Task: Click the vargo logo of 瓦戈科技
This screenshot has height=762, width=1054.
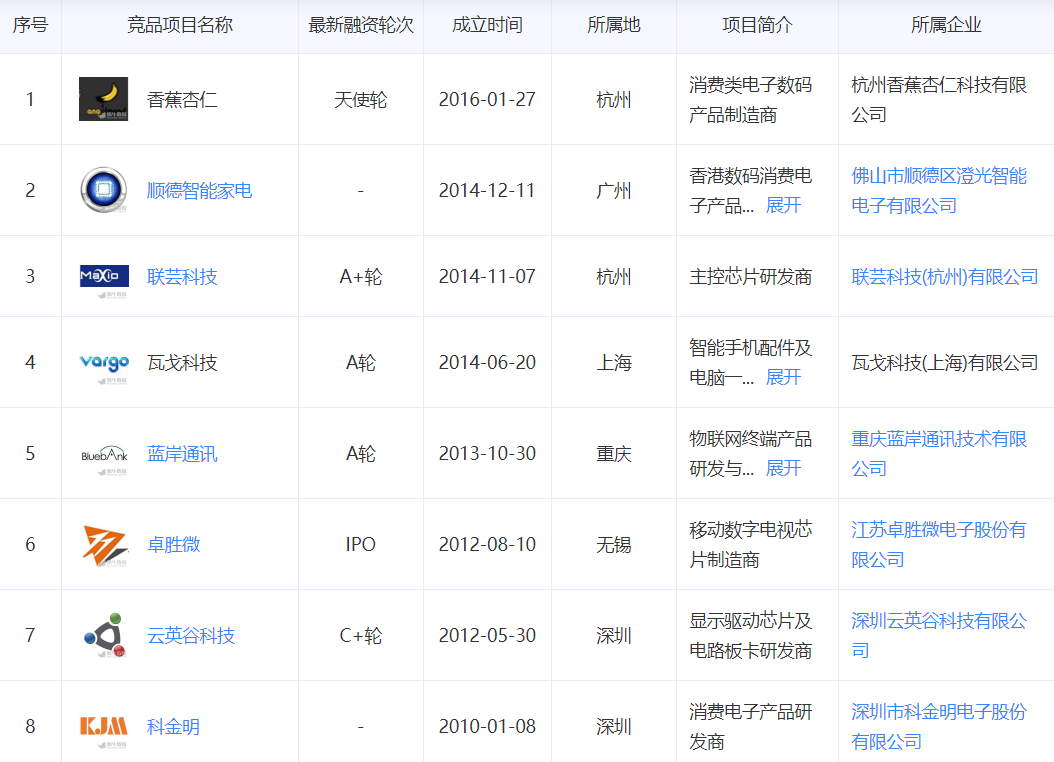Action: coord(104,363)
